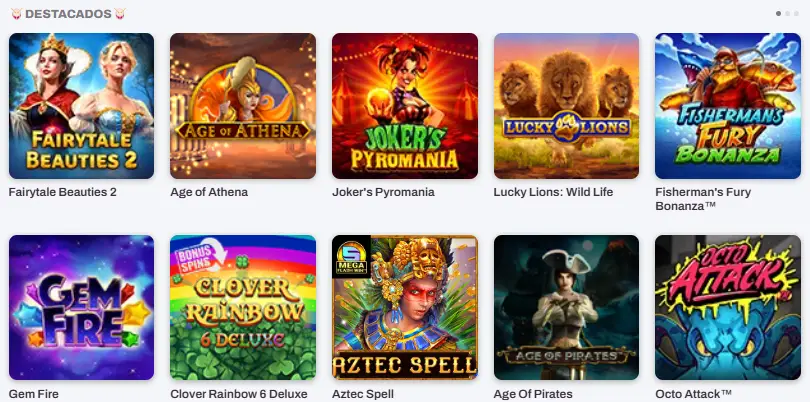810x402 pixels.
Task: Open the Lucky Lions game thumbnail
Action: pyautogui.click(x=566, y=106)
